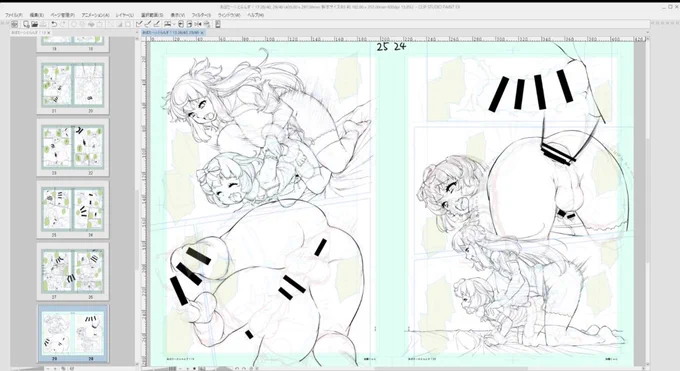Click the Fill icon in the toolbar
This screenshot has height=371, width=680.
tap(91, 24)
